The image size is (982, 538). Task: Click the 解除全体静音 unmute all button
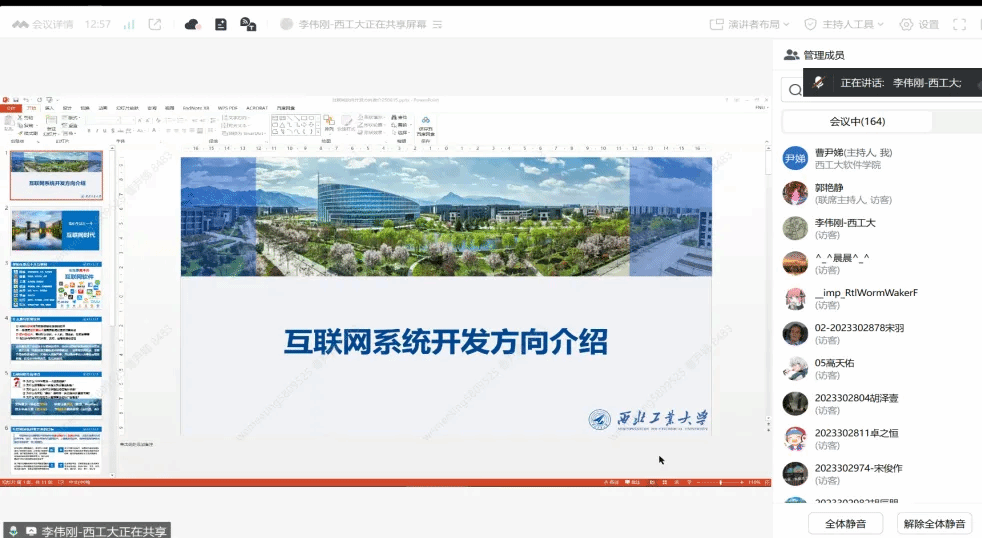coord(934,523)
